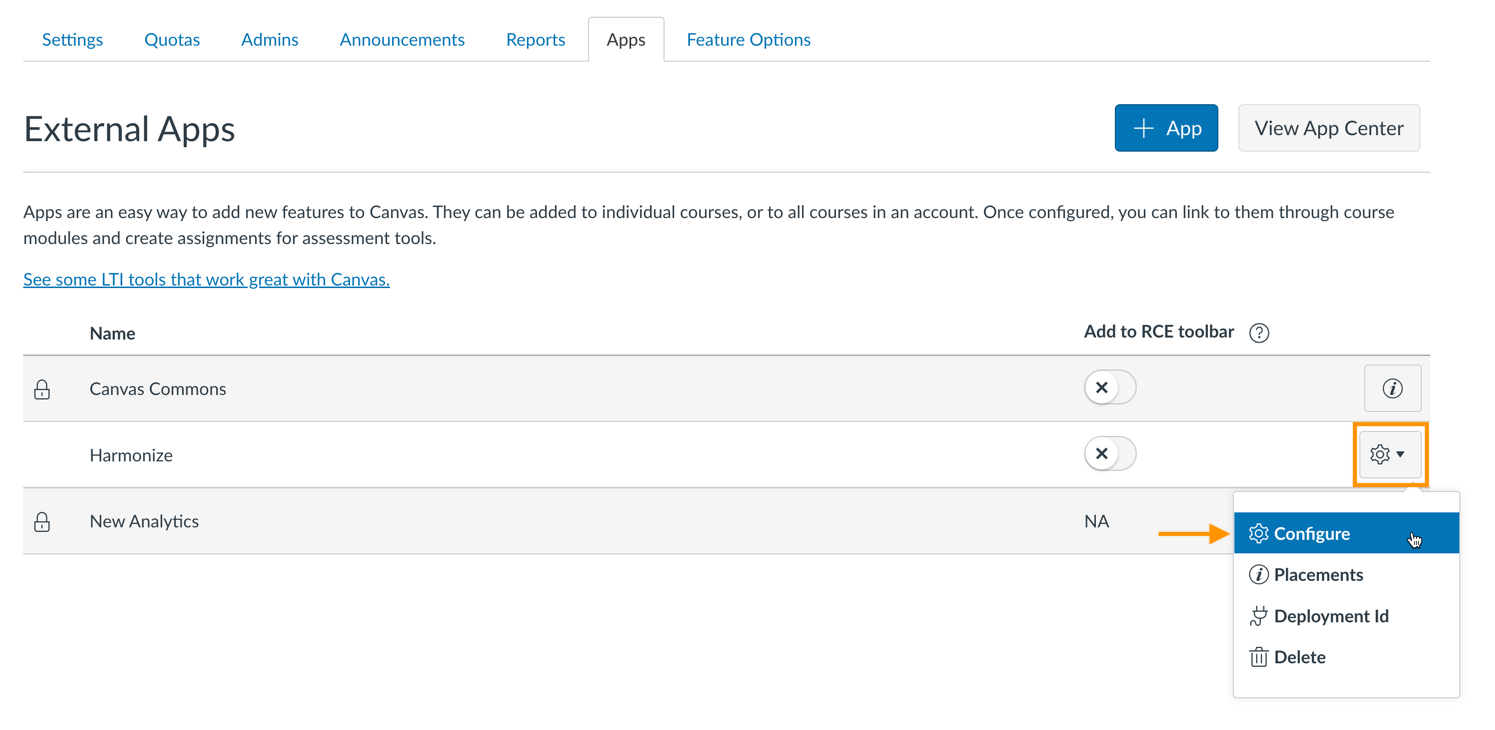This screenshot has width=1495, height=730.
Task: Select the Reports tab
Action: (535, 40)
